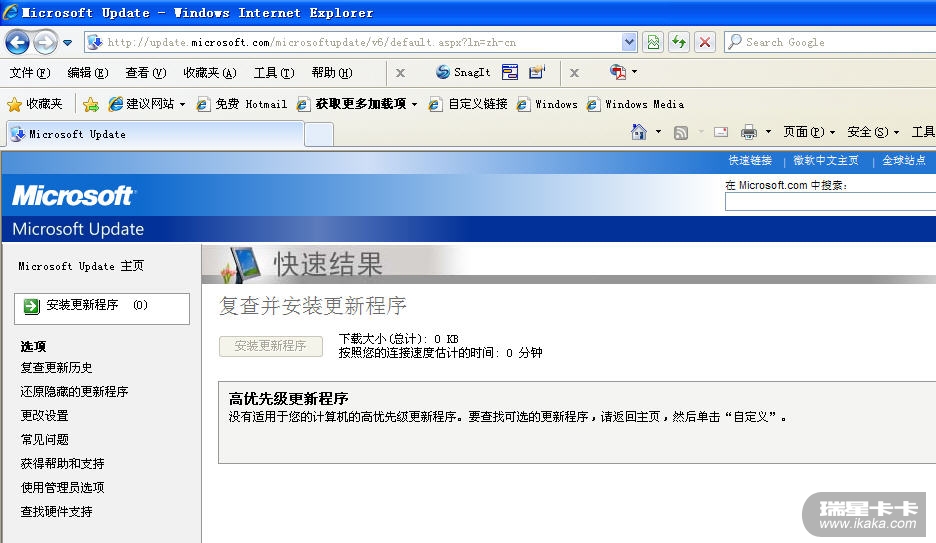Image resolution: width=936 pixels, height=543 pixels.
Task: Click the 安装更新程序 (0) sidebar button
Action: click(101, 308)
